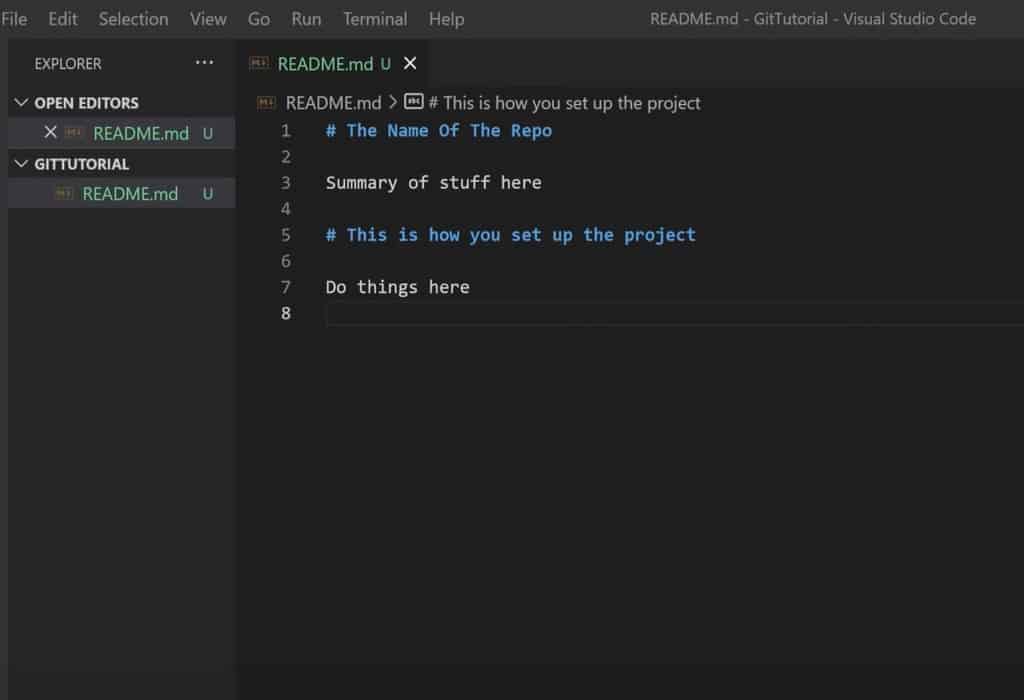Open the Run menu
This screenshot has width=1024, height=700.
(x=306, y=18)
